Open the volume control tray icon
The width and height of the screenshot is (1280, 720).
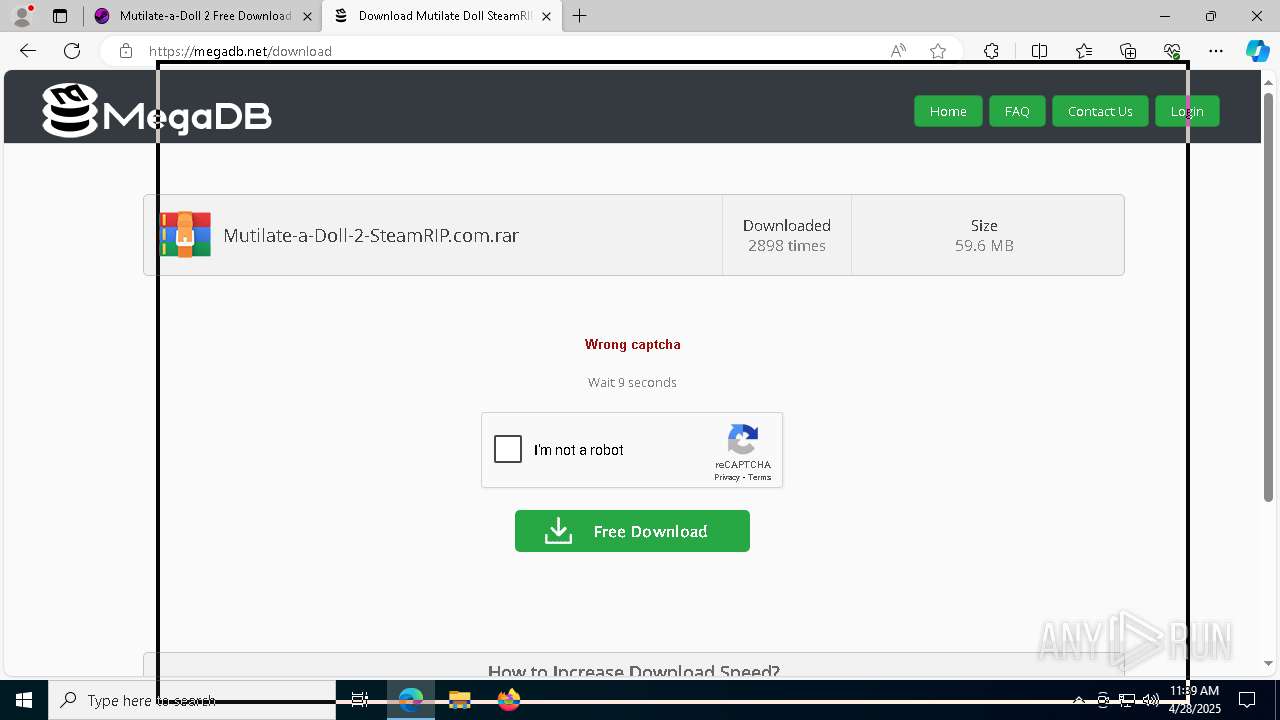[1151, 700]
